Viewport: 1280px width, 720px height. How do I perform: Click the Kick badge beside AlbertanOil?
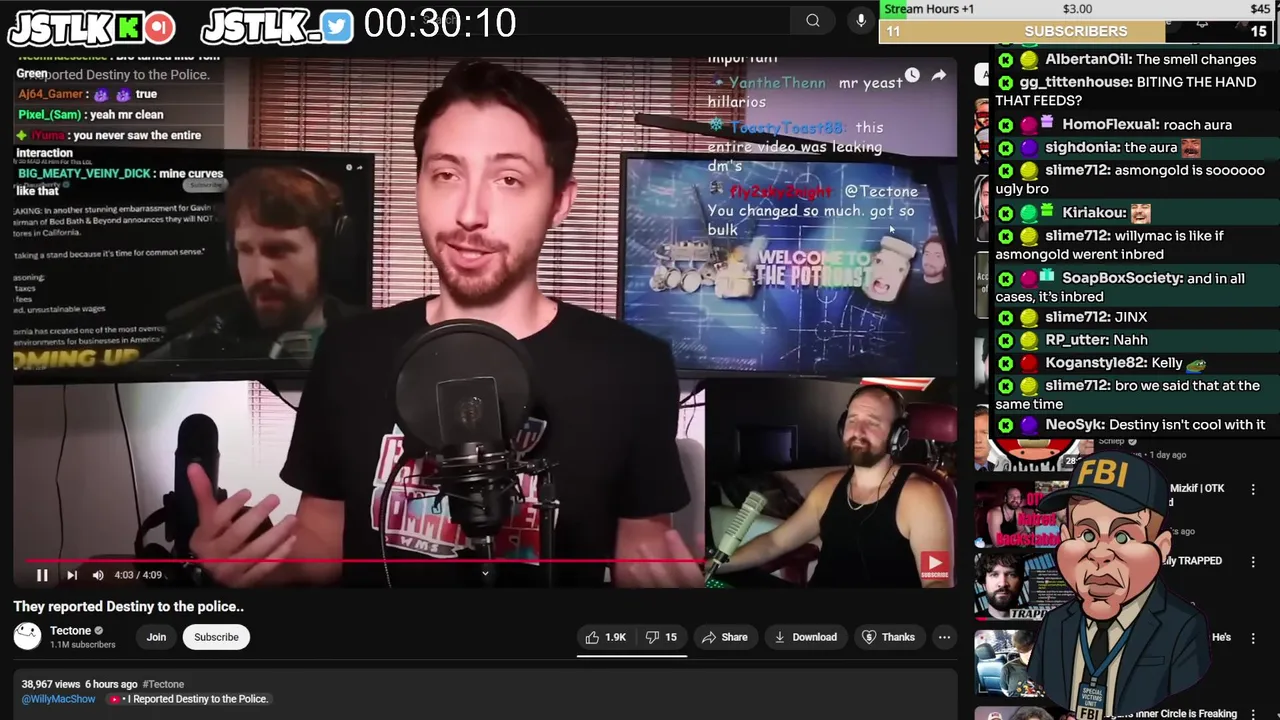pyautogui.click(x=1005, y=60)
